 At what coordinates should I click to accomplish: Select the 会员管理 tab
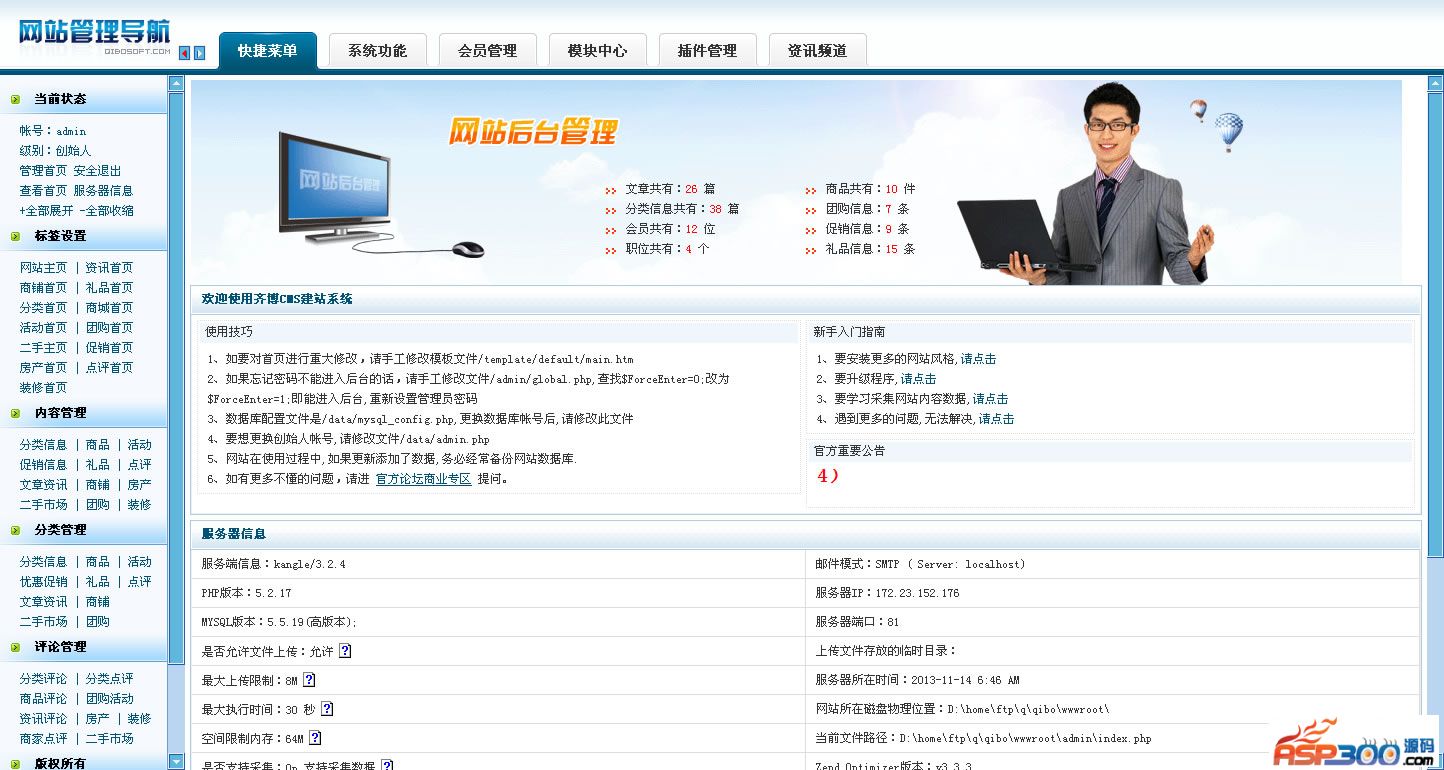pos(487,51)
